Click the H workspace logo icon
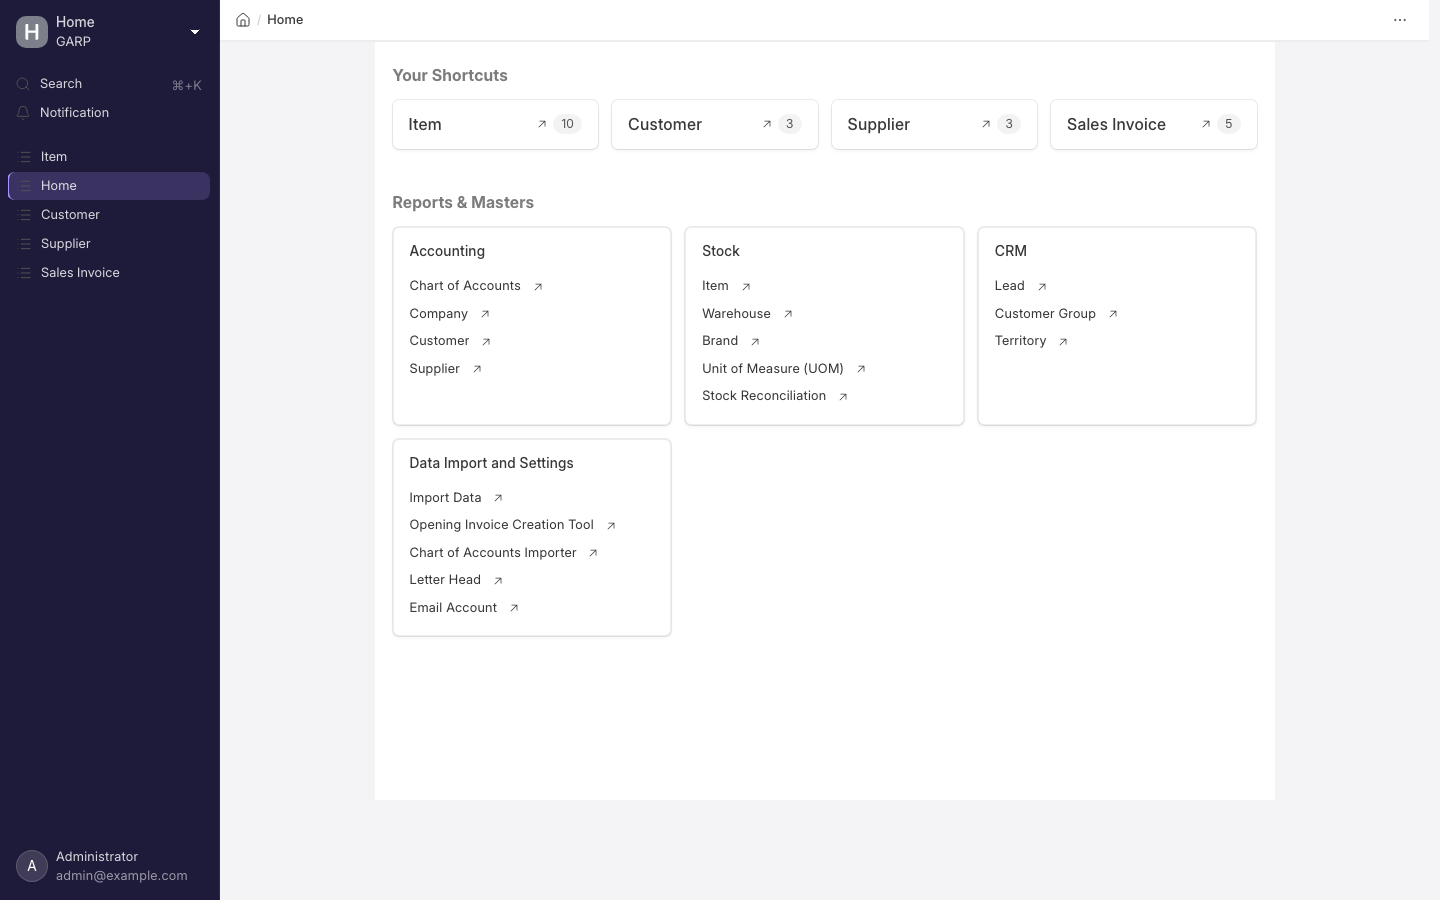Image resolution: width=1440 pixels, height=900 pixels. tap(32, 32)
